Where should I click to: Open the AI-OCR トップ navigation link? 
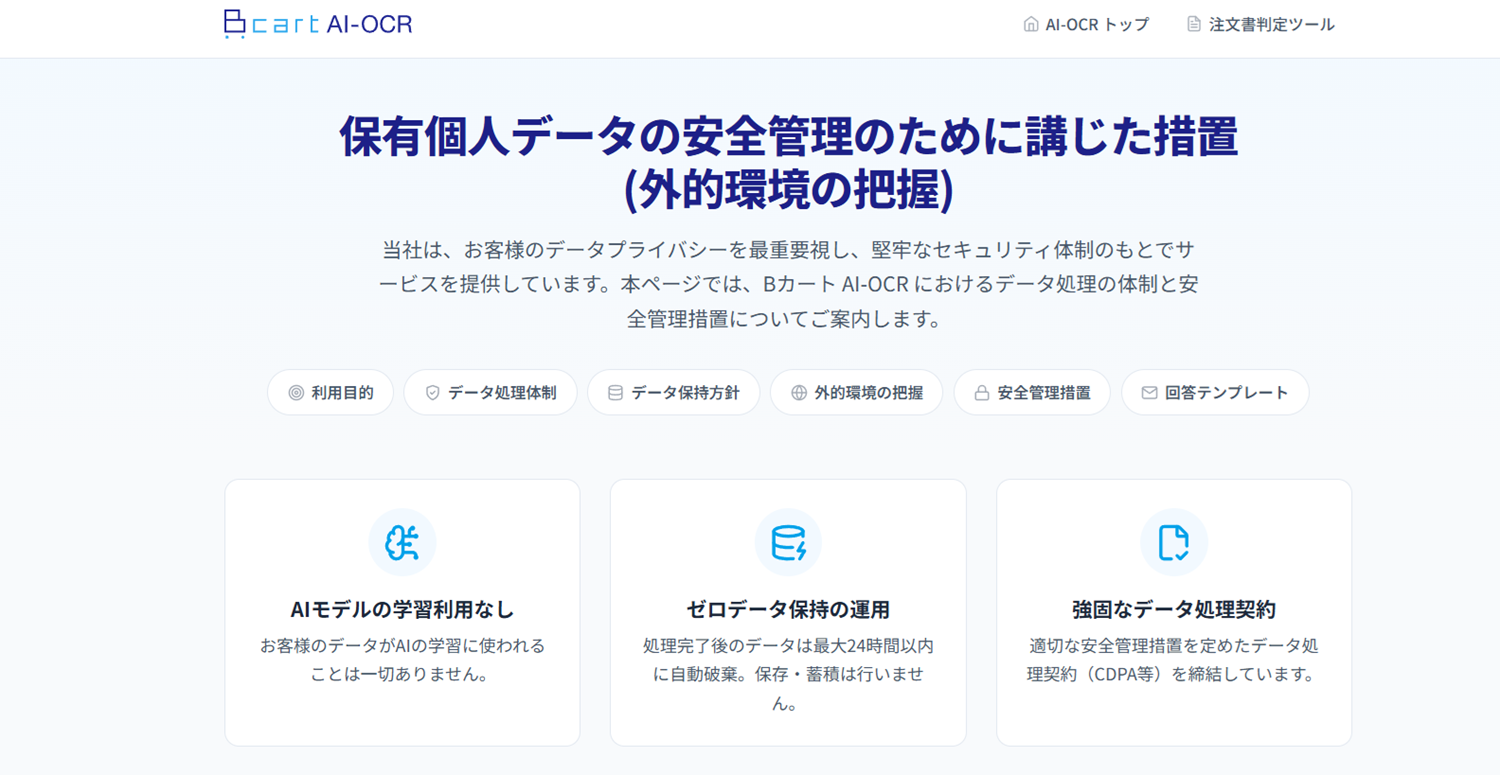coord(1097,25)
